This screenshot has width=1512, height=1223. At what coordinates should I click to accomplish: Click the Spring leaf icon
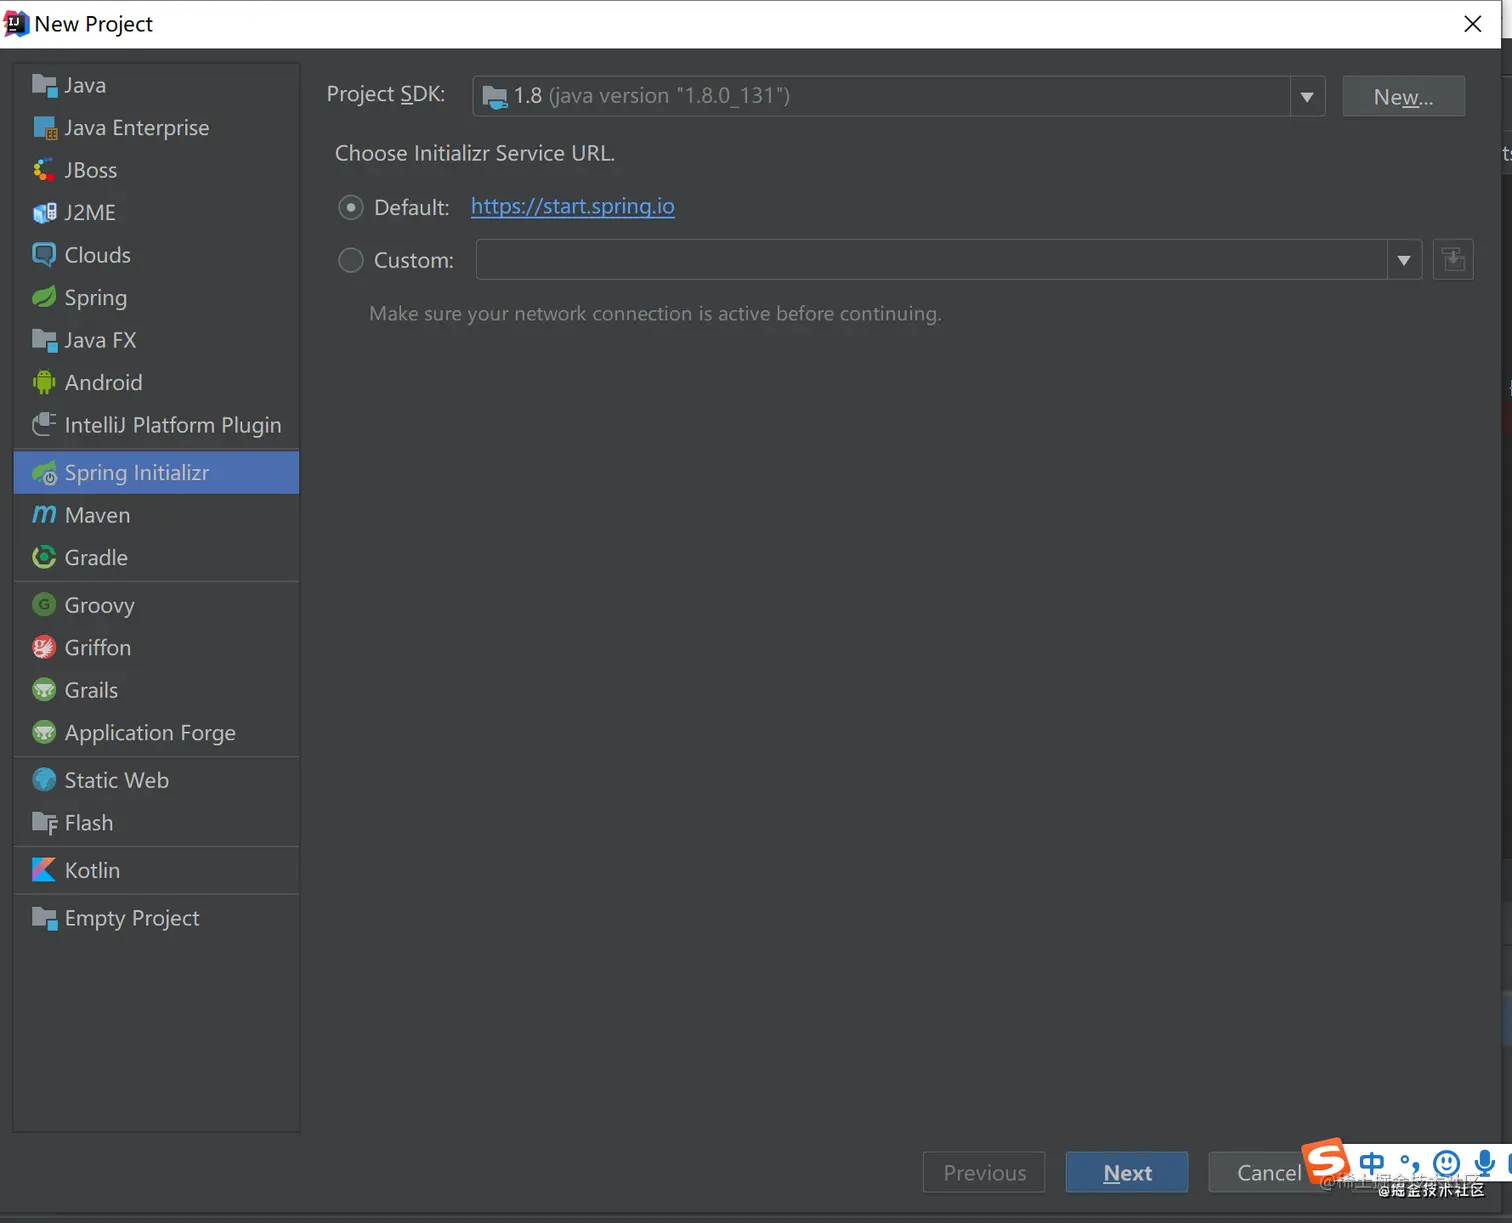(x=44, y=298)
